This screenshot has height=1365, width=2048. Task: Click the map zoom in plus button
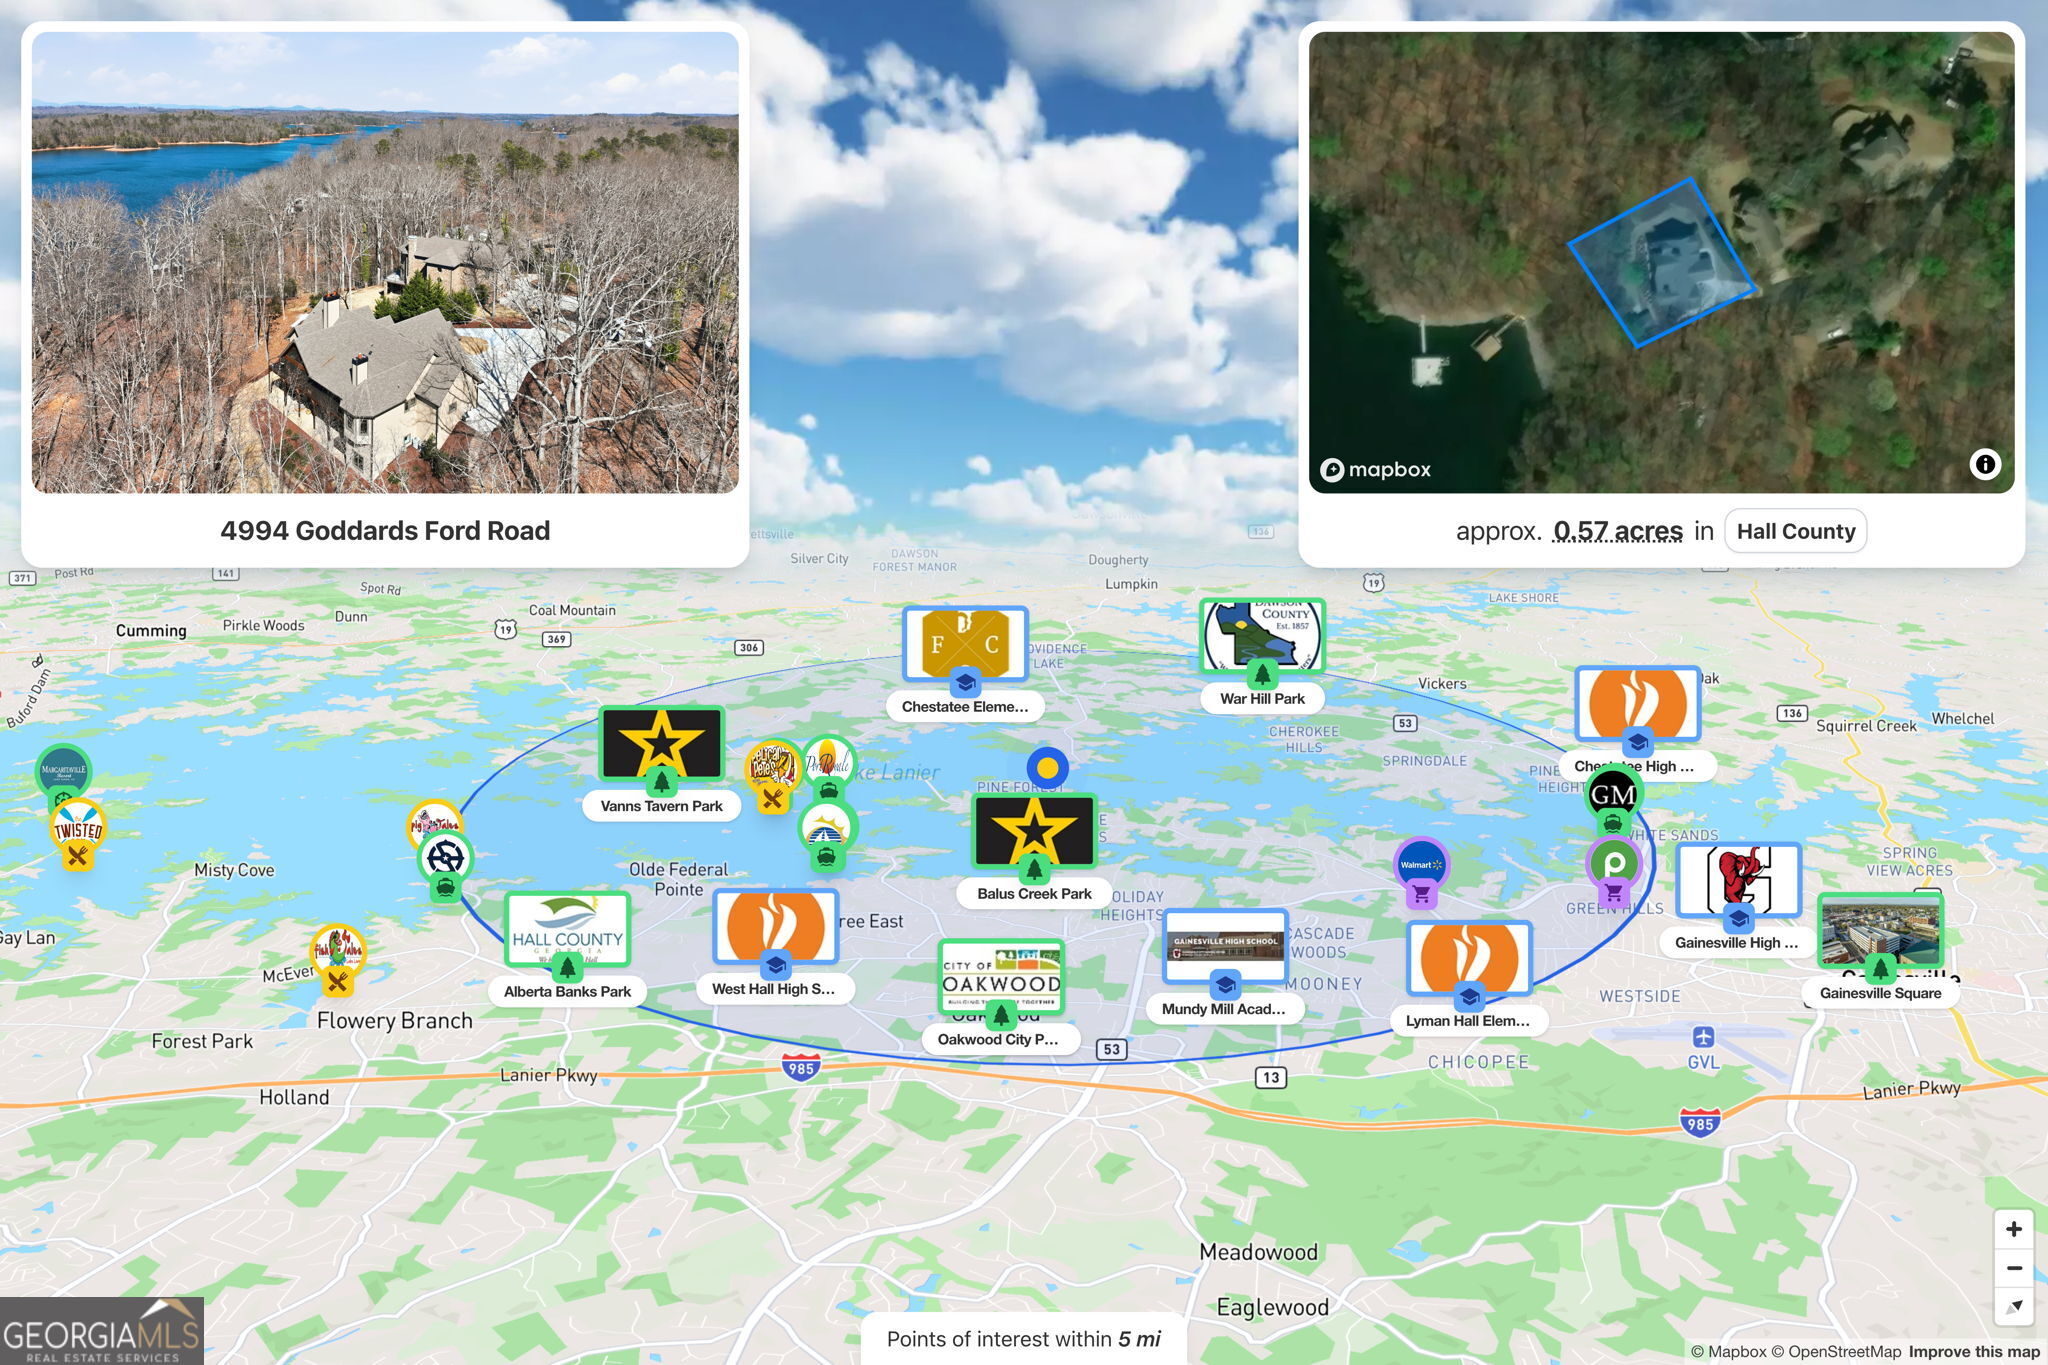click(x=2013, y=1229)
